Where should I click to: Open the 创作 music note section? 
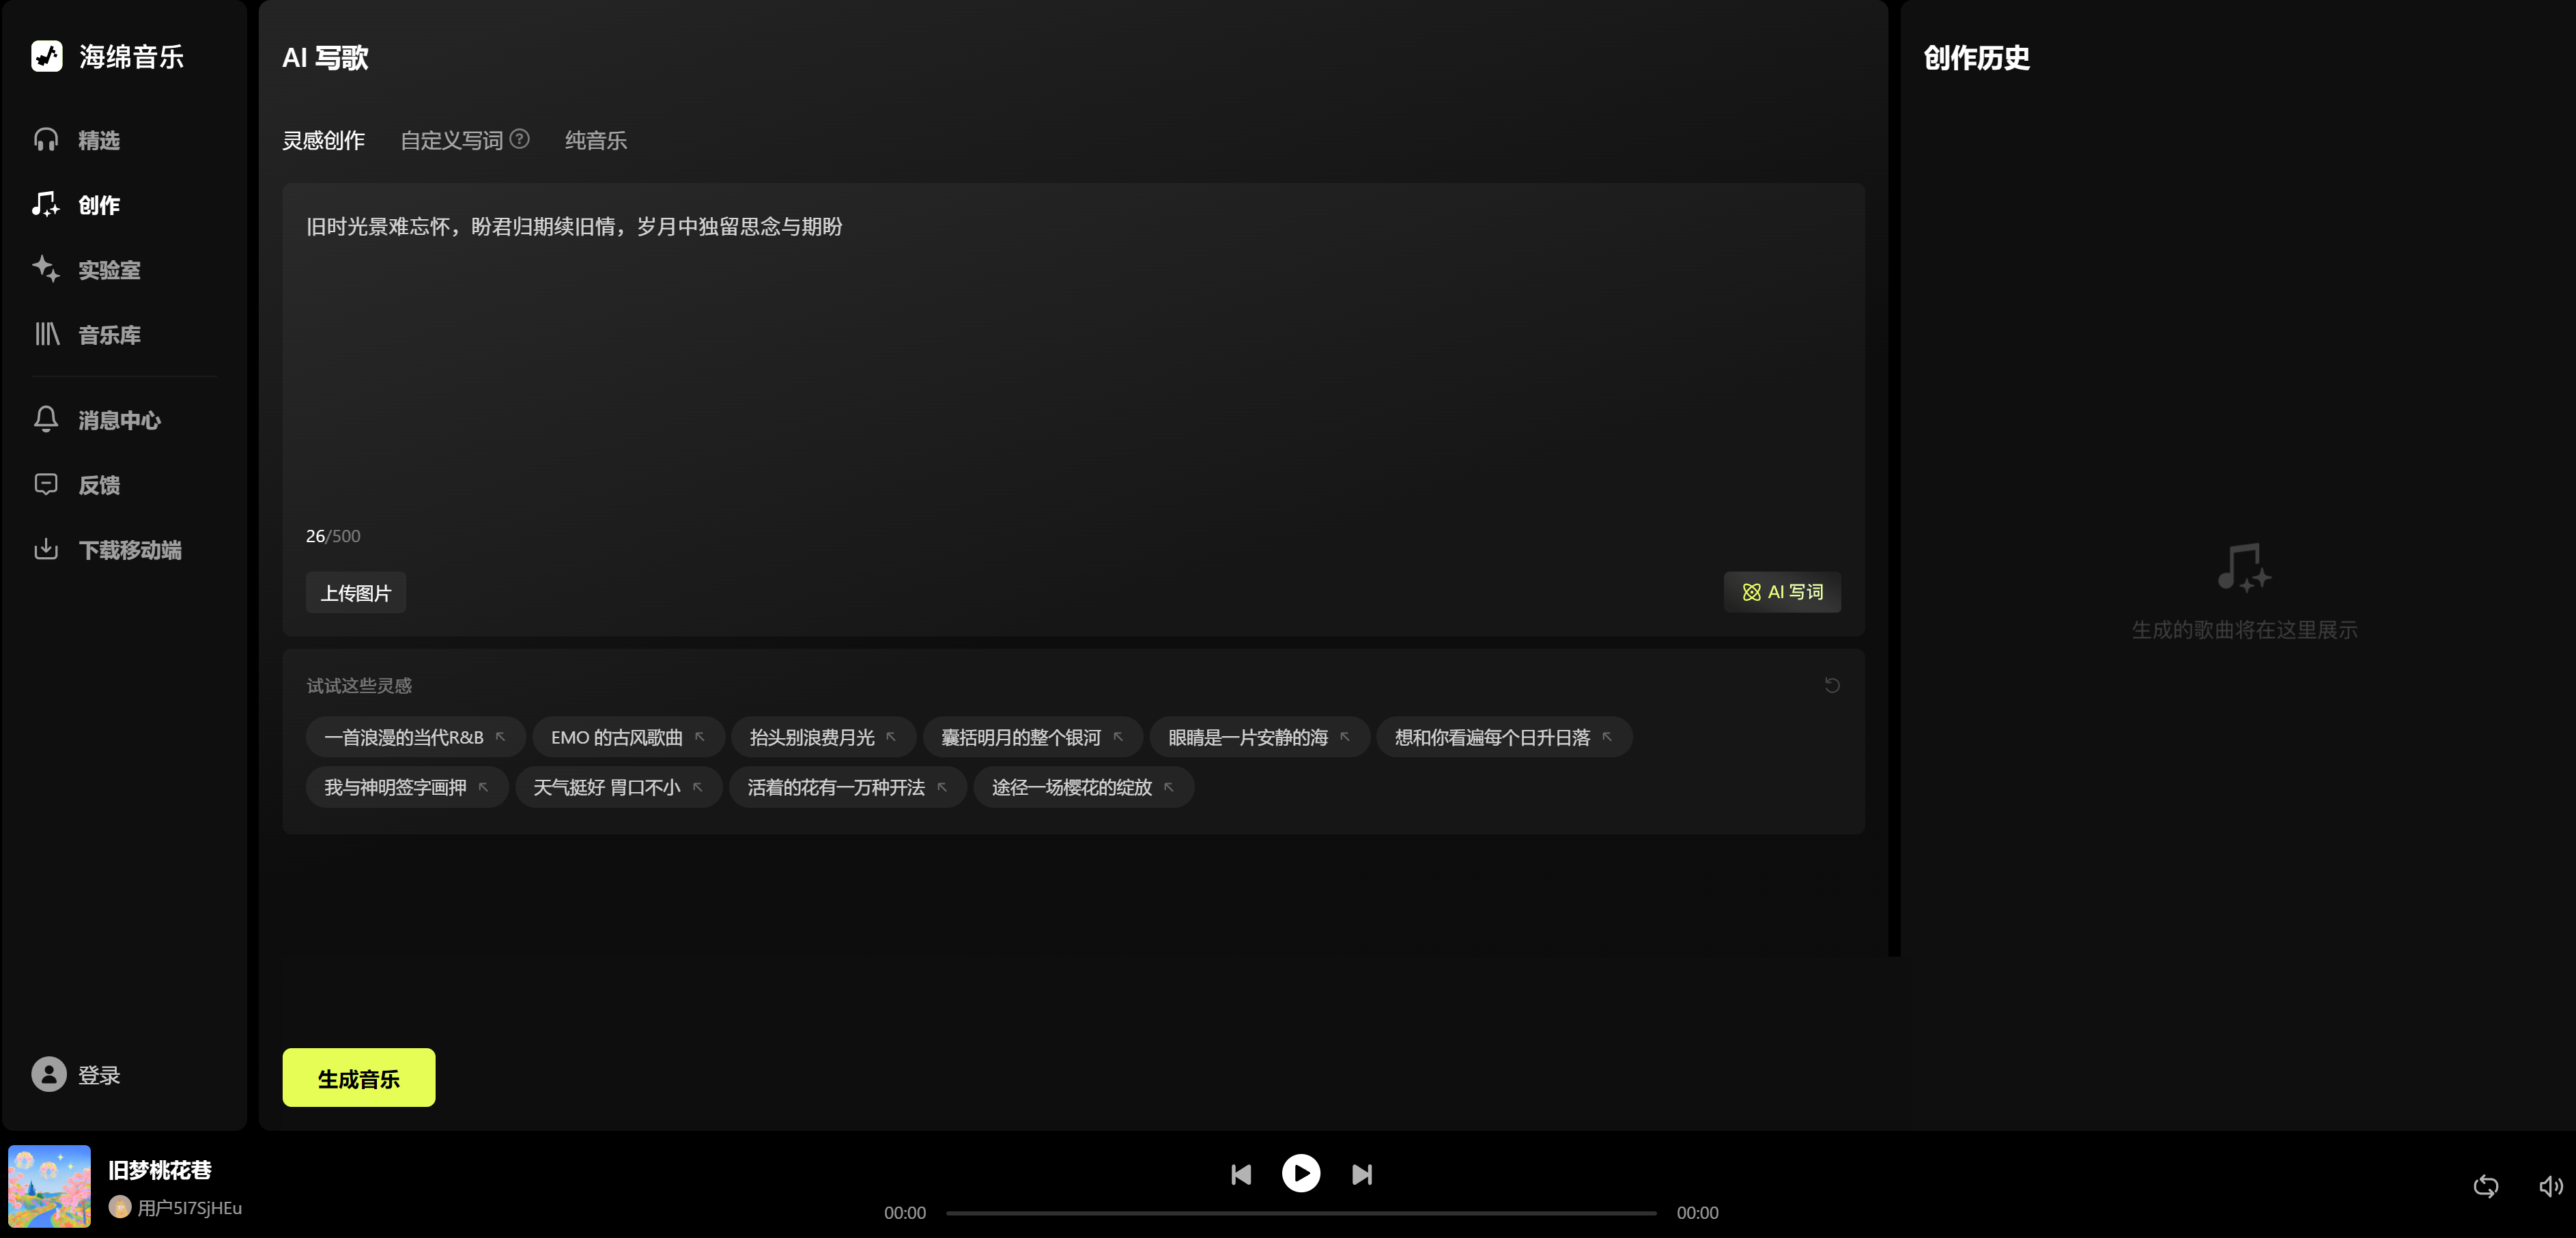pos(76,205)
